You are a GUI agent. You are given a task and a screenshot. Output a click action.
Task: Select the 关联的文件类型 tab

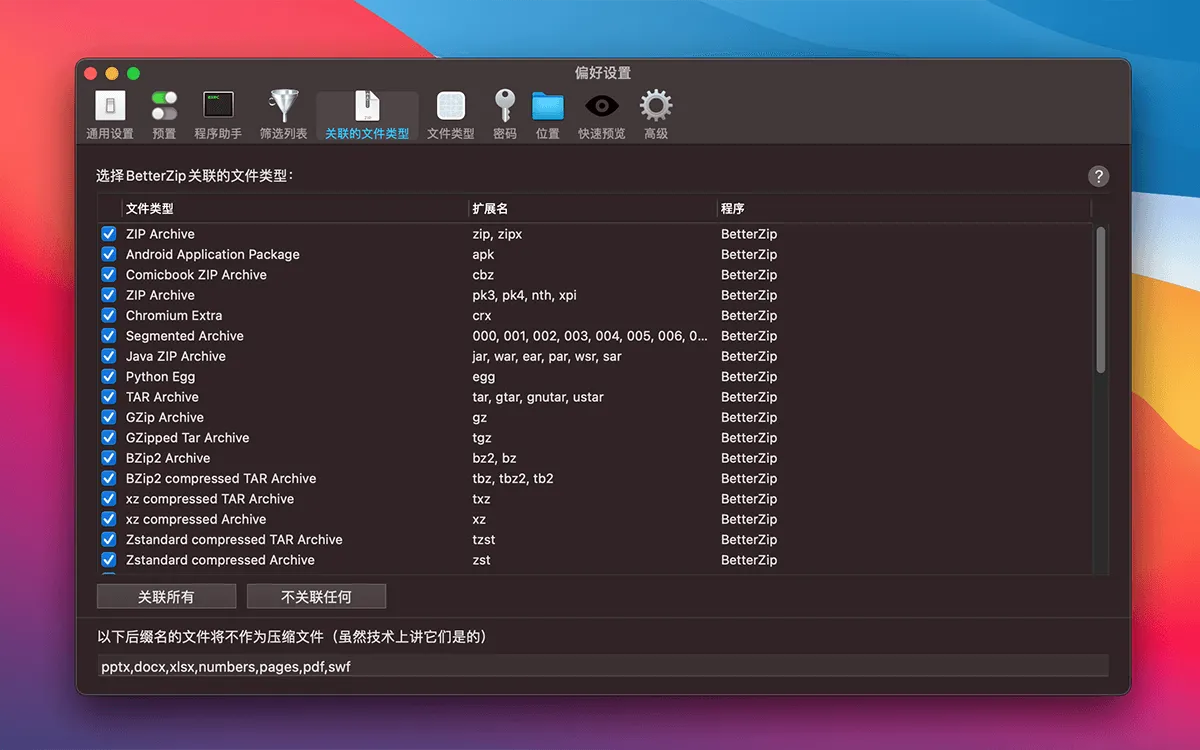[x=367, y=116]
